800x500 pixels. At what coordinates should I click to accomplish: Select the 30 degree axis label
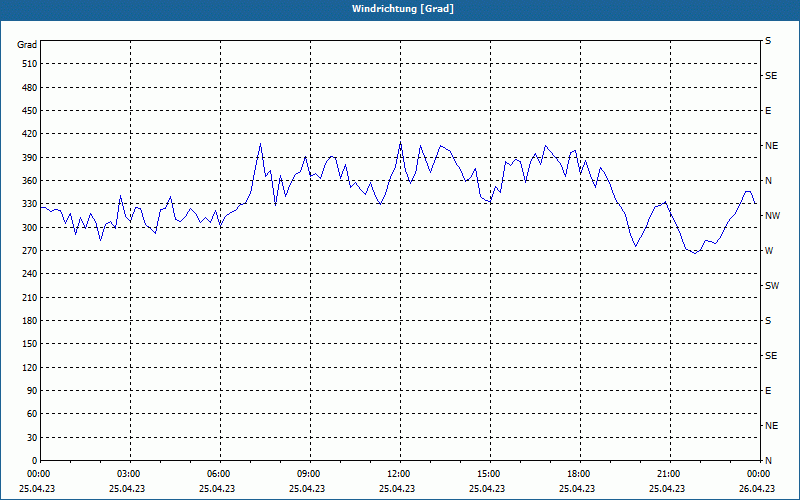32,437
